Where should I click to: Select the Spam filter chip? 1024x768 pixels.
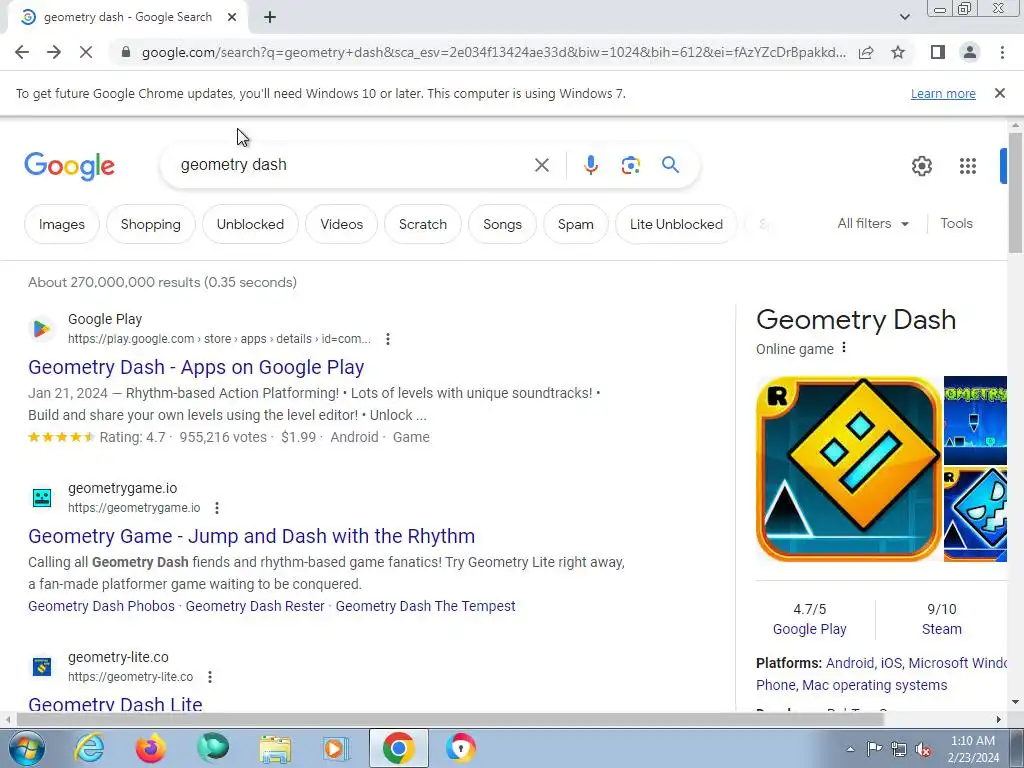pyautogui.click(x=575, y=224)
